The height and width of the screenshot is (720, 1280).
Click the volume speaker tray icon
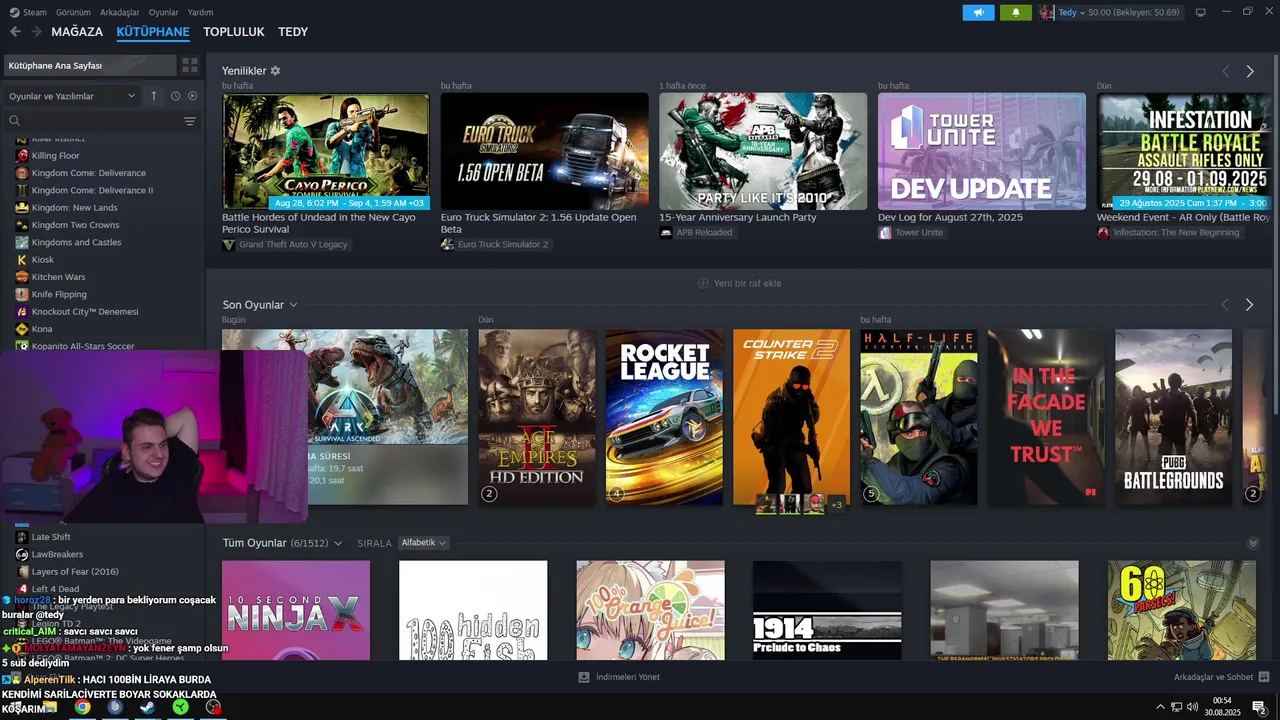click(1192, 707)
